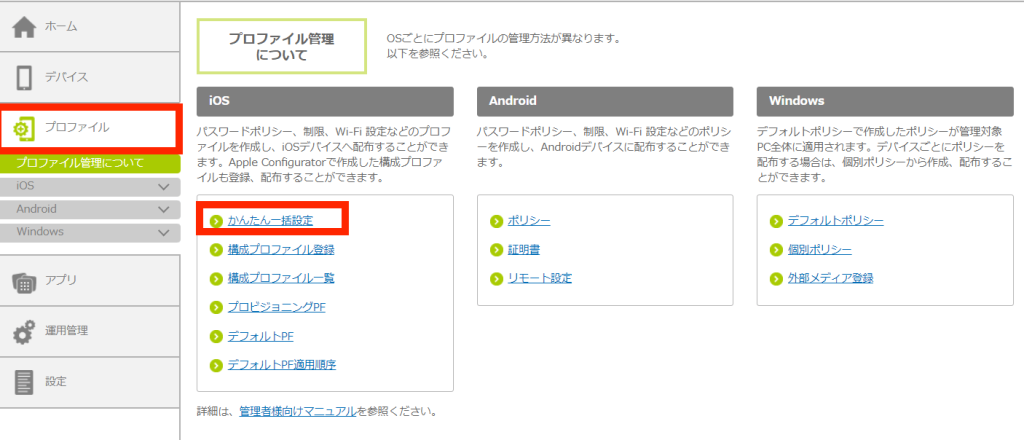Open the 設定 menu item
The image size is (1024, 440).
tap(89, 382)
